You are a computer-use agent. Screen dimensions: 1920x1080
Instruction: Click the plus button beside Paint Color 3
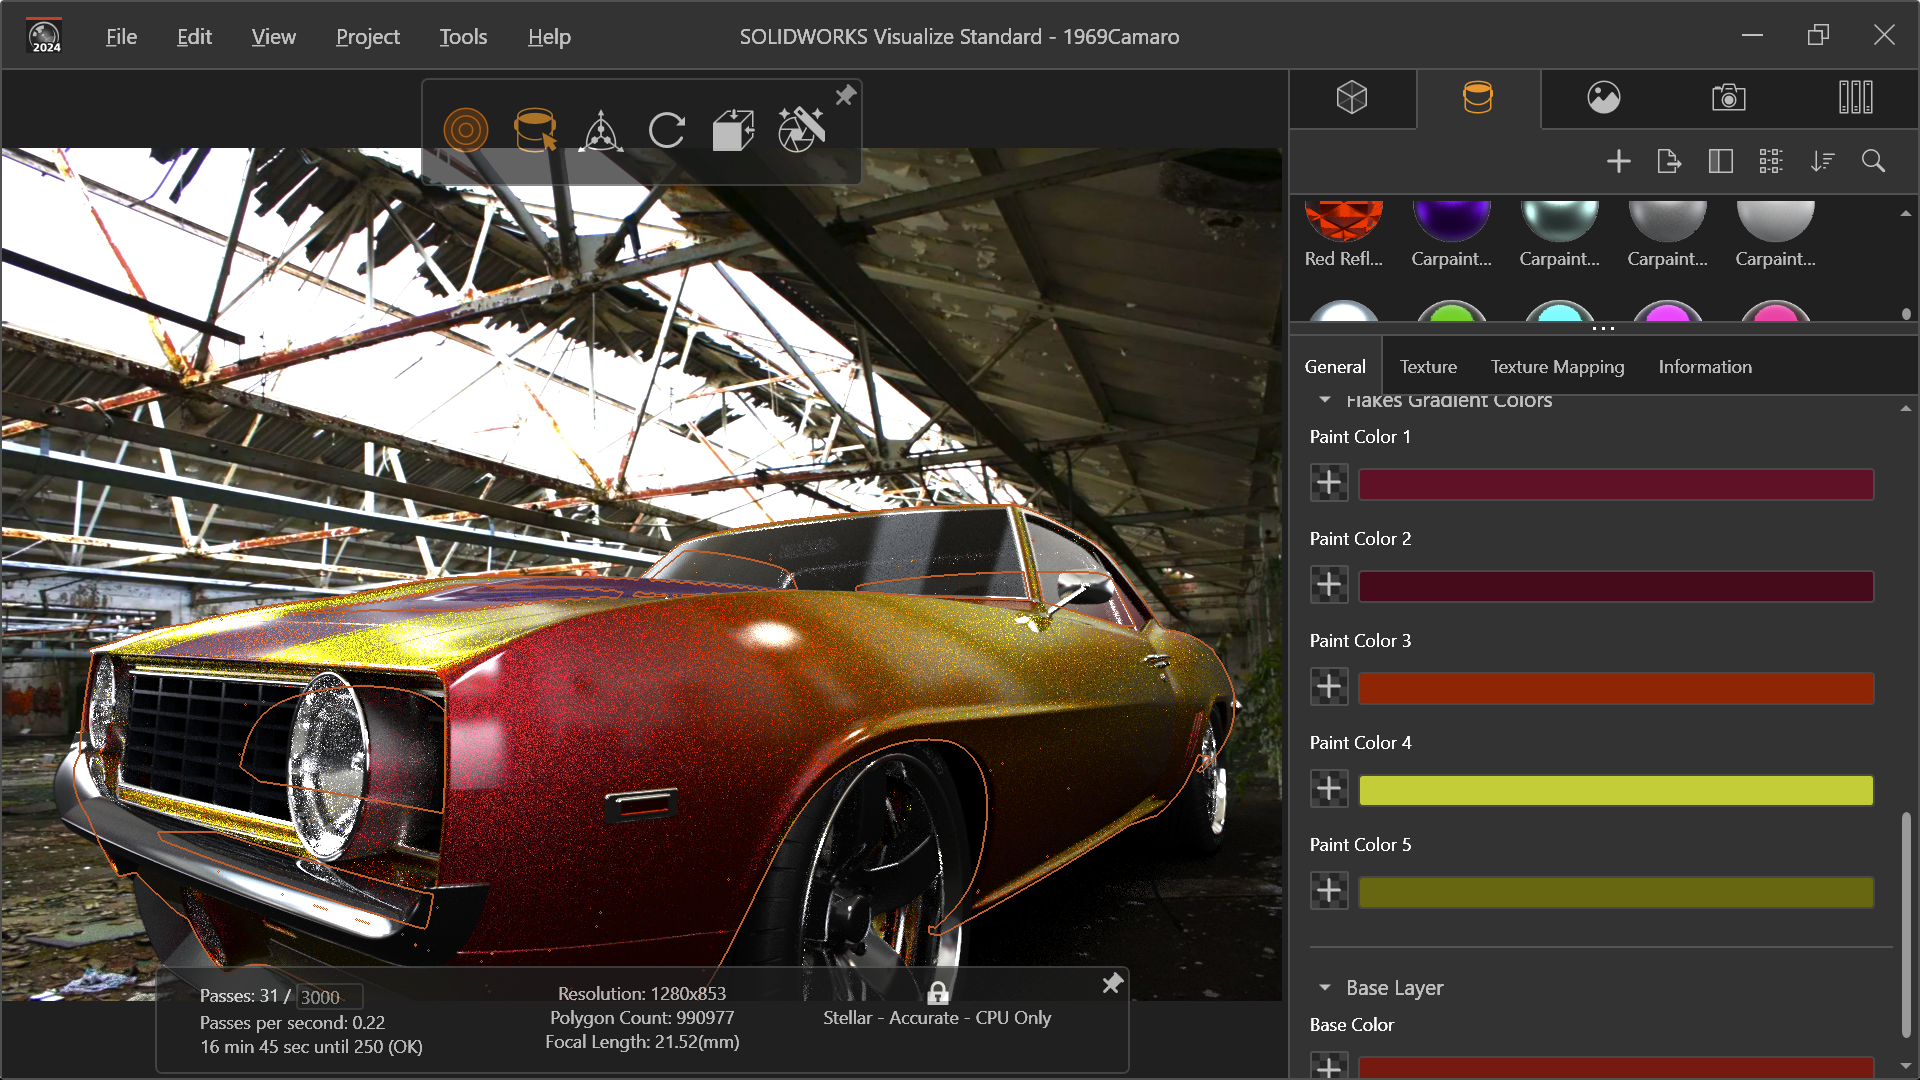pyautogui.click(x=1329, y=687)
